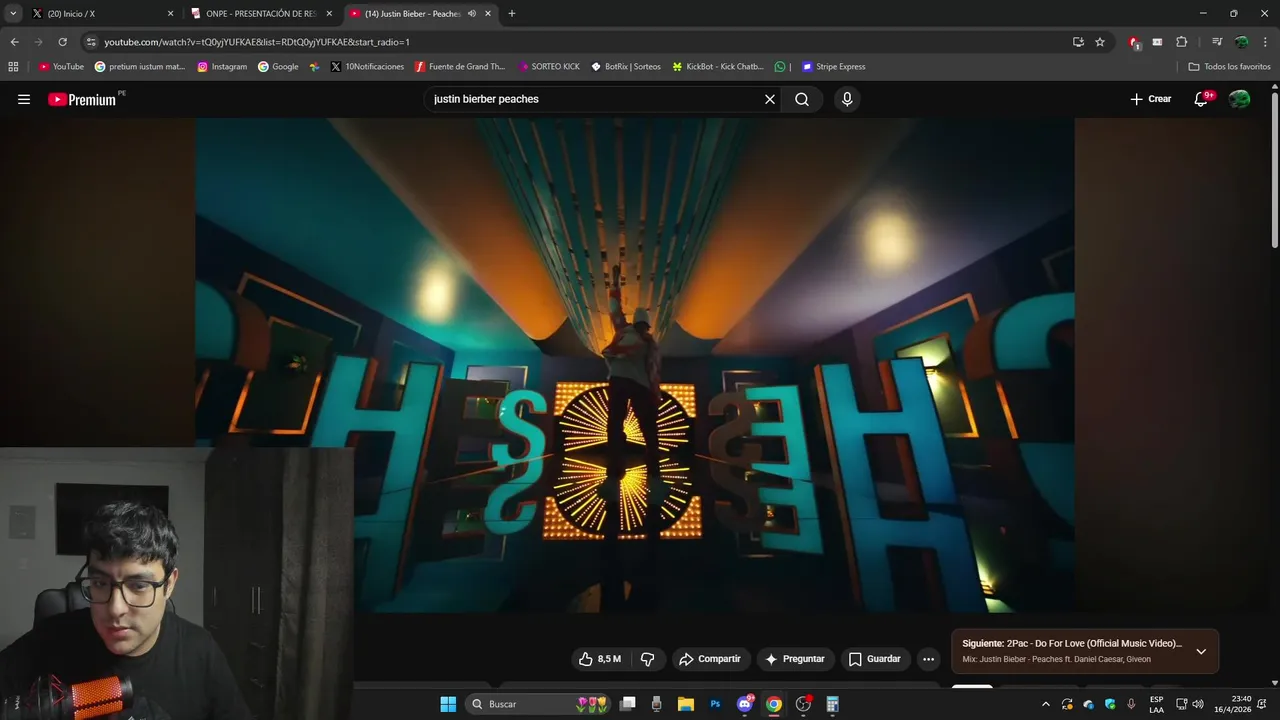1280x720 pixels.
Task: Go back in browser history
Action: click(14, 42)
